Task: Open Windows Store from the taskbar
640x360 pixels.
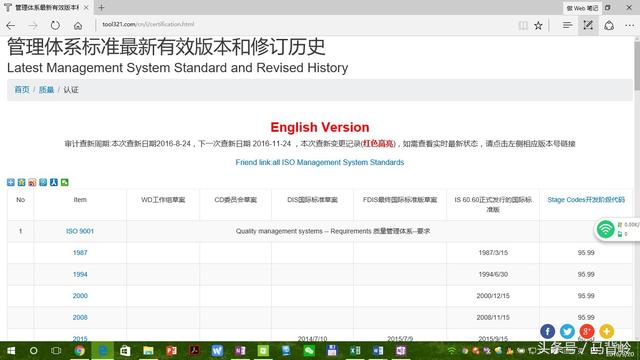Action: pyautogui.click(x=125, y=351)
